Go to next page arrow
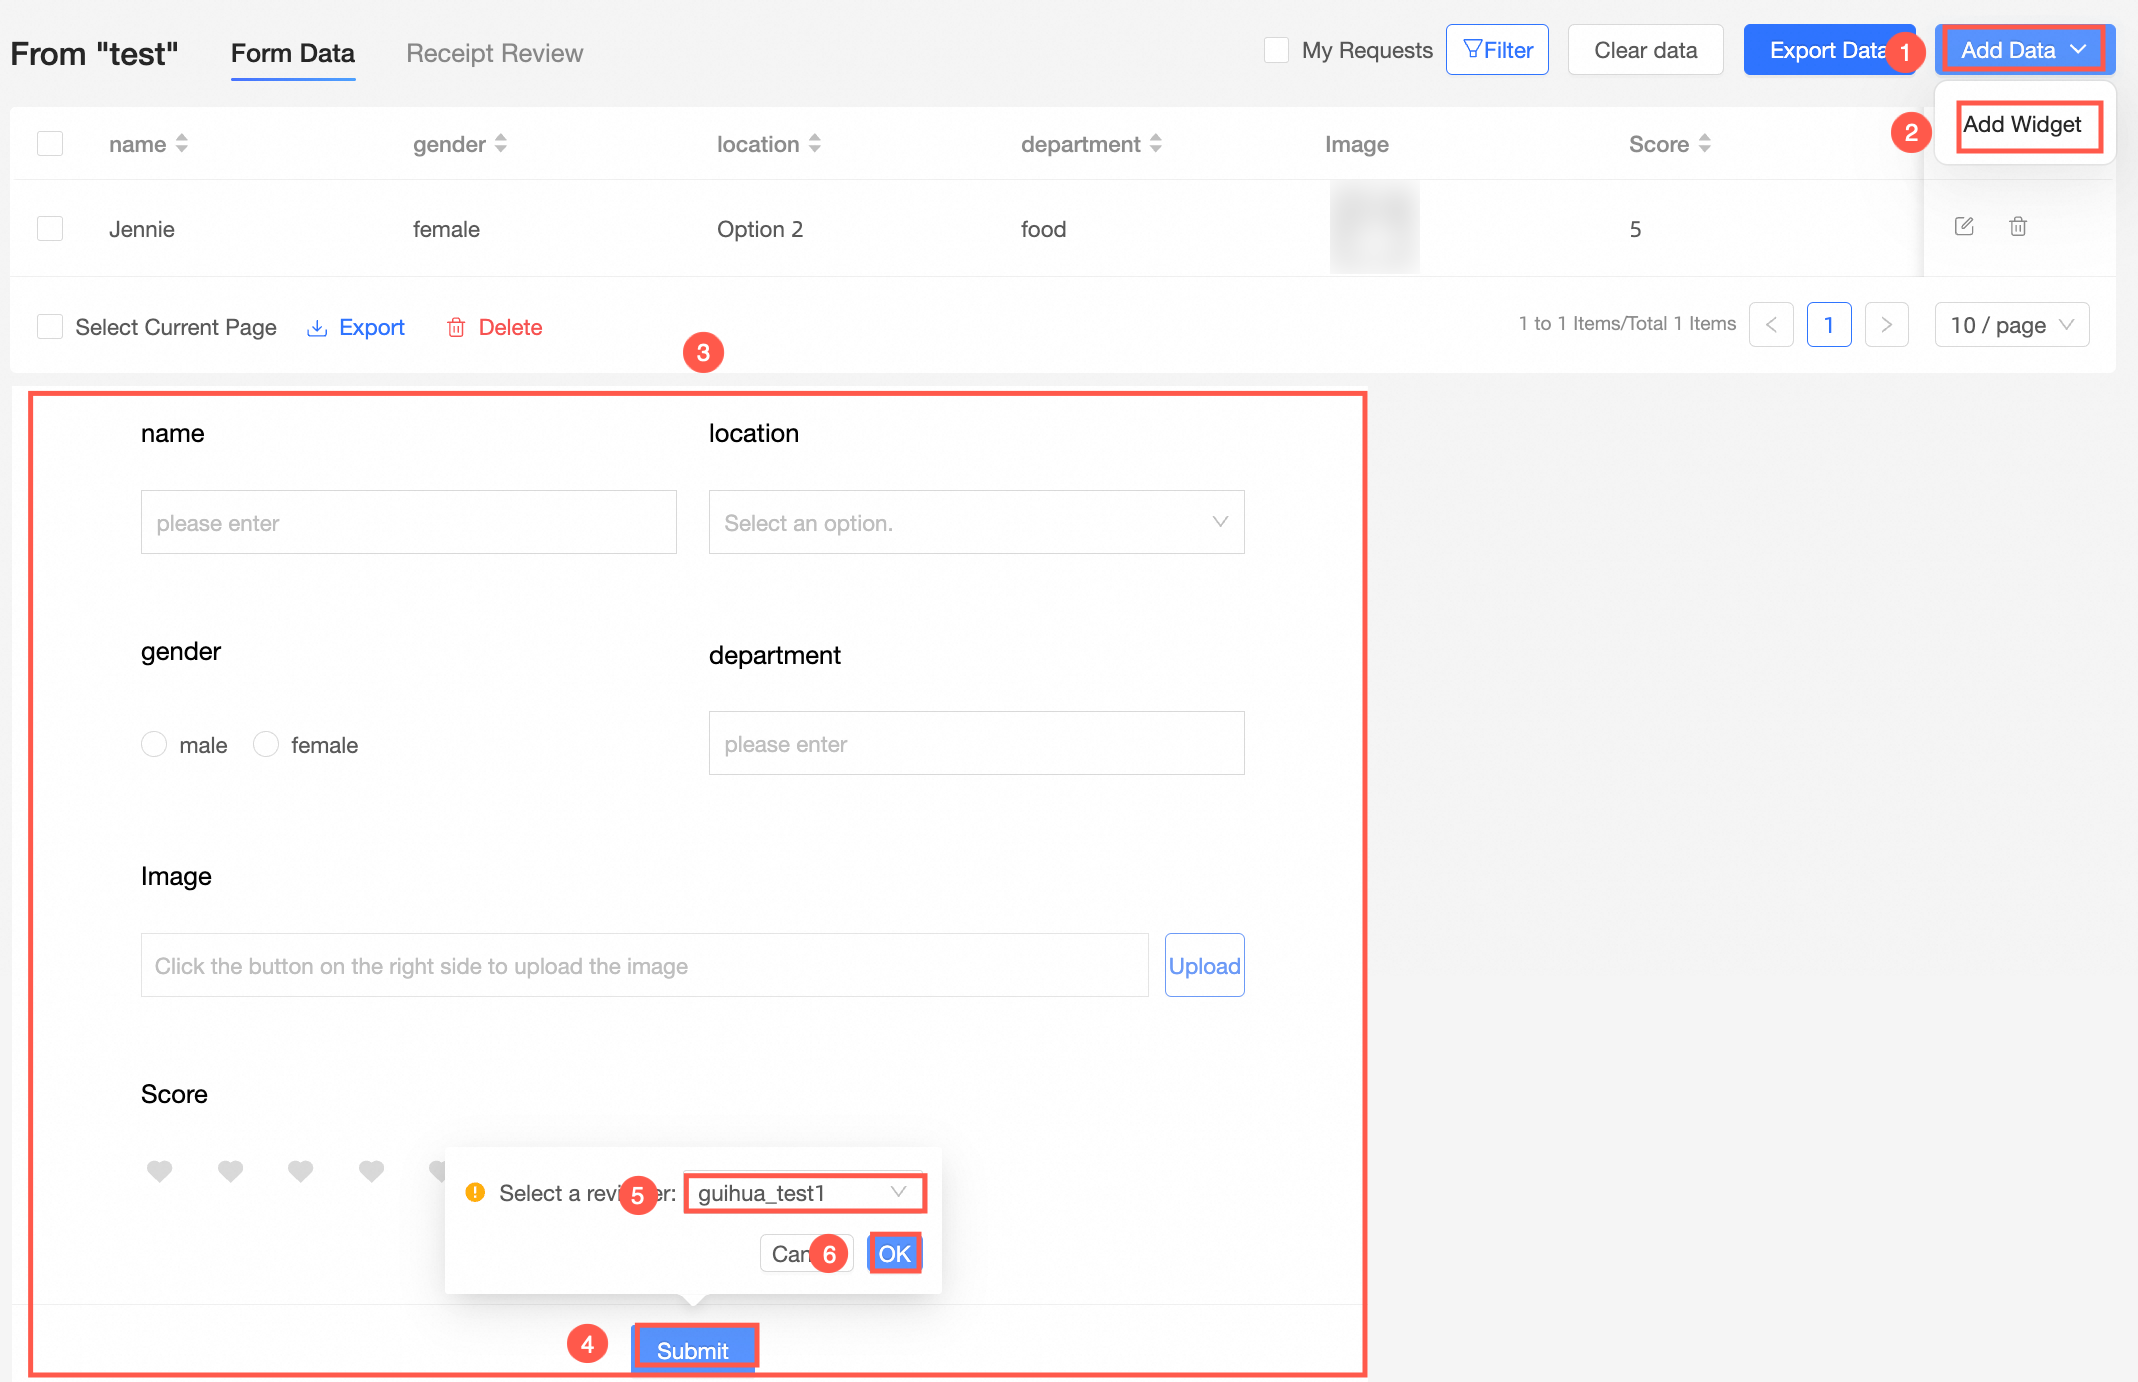This screenshot has height=1382, width=2138. [x=1886, y=325]
